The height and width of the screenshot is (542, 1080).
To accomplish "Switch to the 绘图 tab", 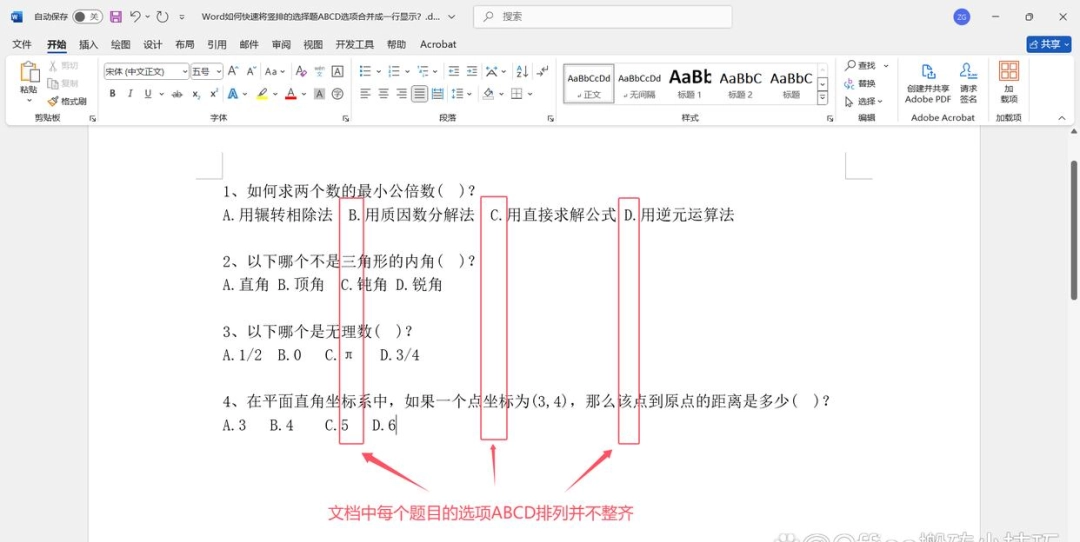I will pyautogui.click(x=121, y=44).
